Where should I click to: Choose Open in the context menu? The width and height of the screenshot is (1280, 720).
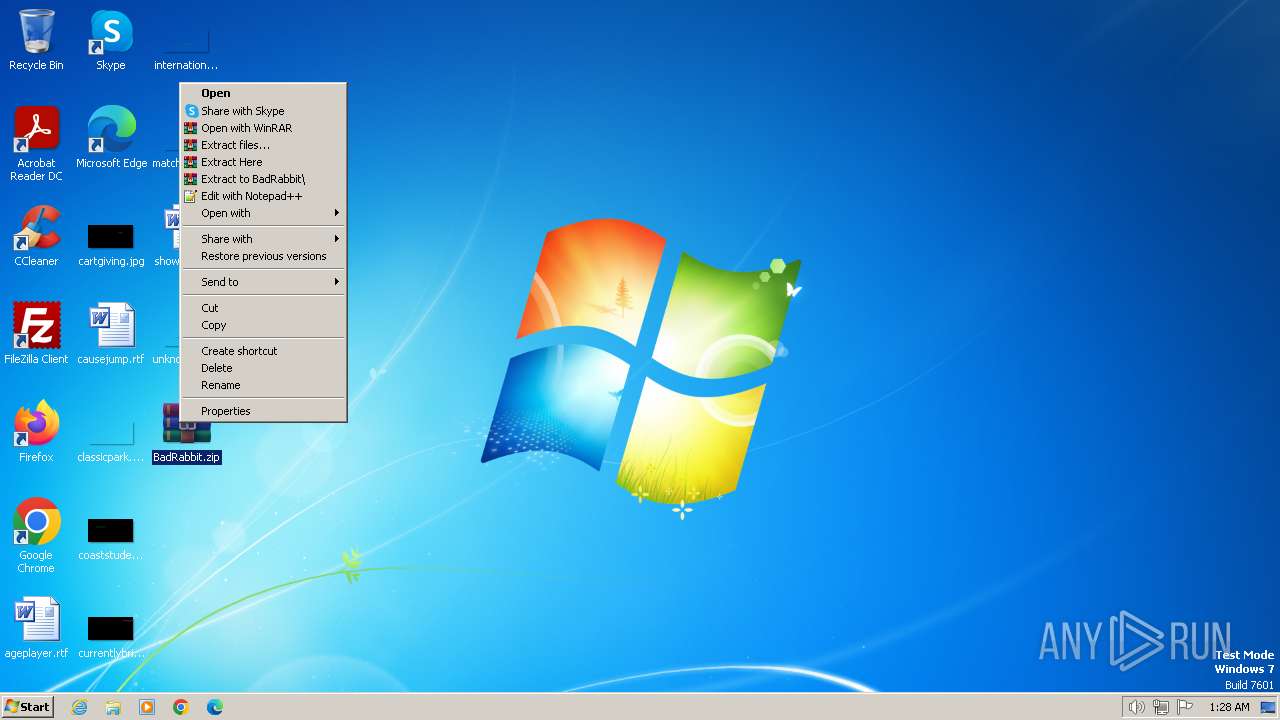263,93
